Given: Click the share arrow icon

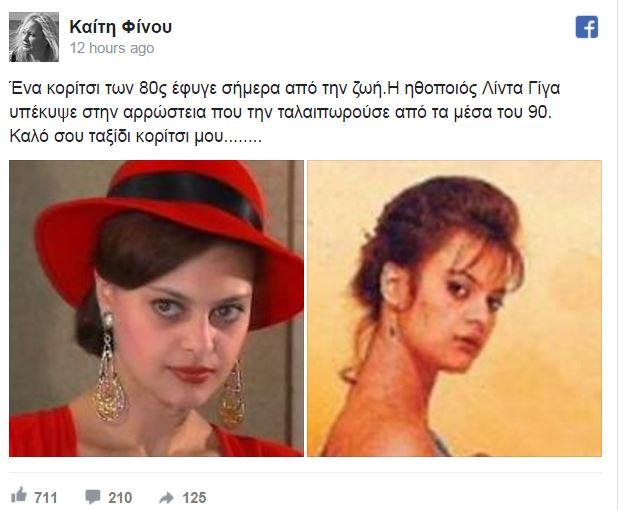Looking at the screenshot, I should click(x=166, y=498).
